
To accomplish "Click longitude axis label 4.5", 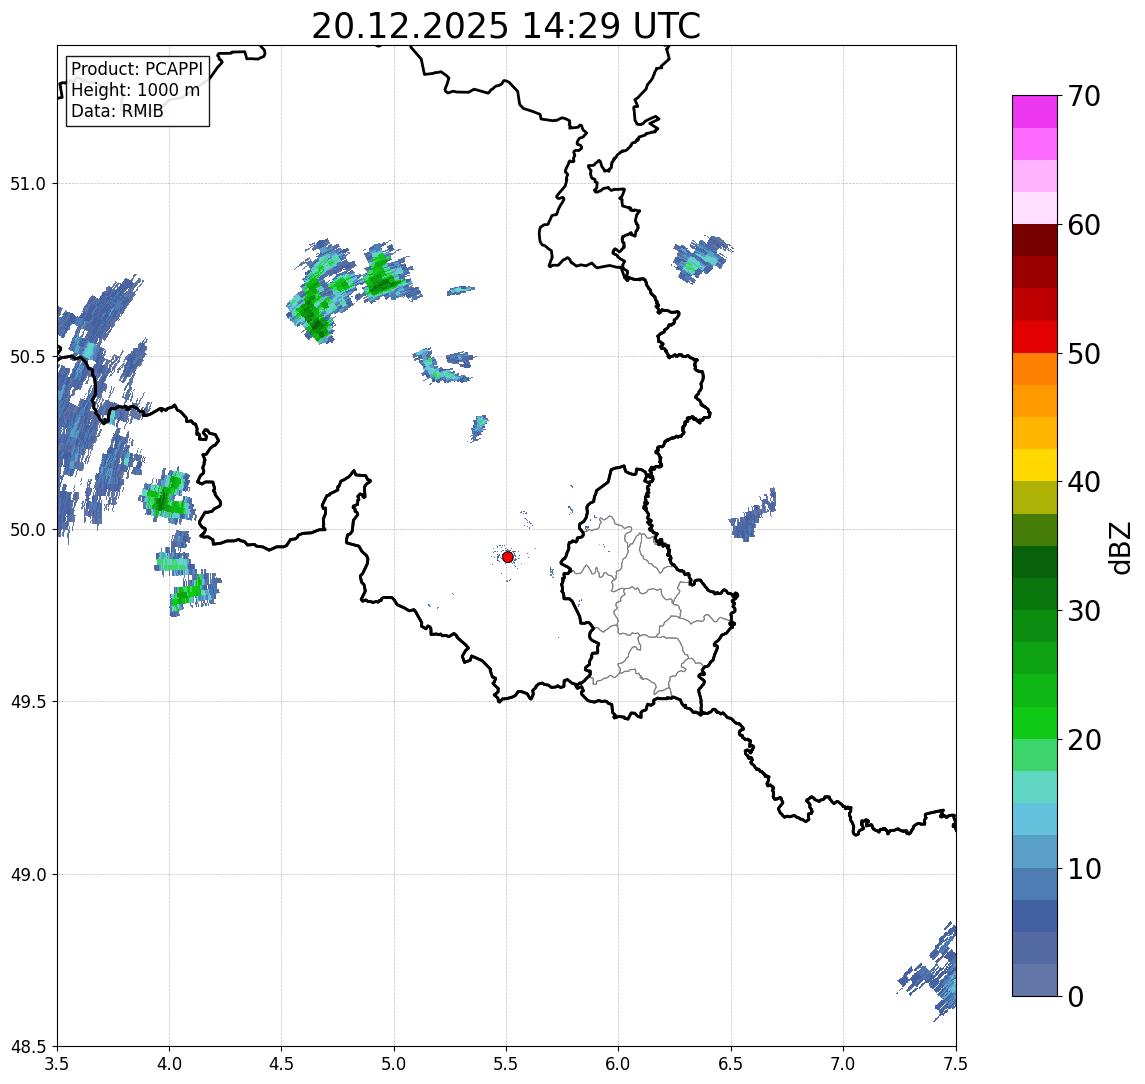I will [x=282, y=1064].
